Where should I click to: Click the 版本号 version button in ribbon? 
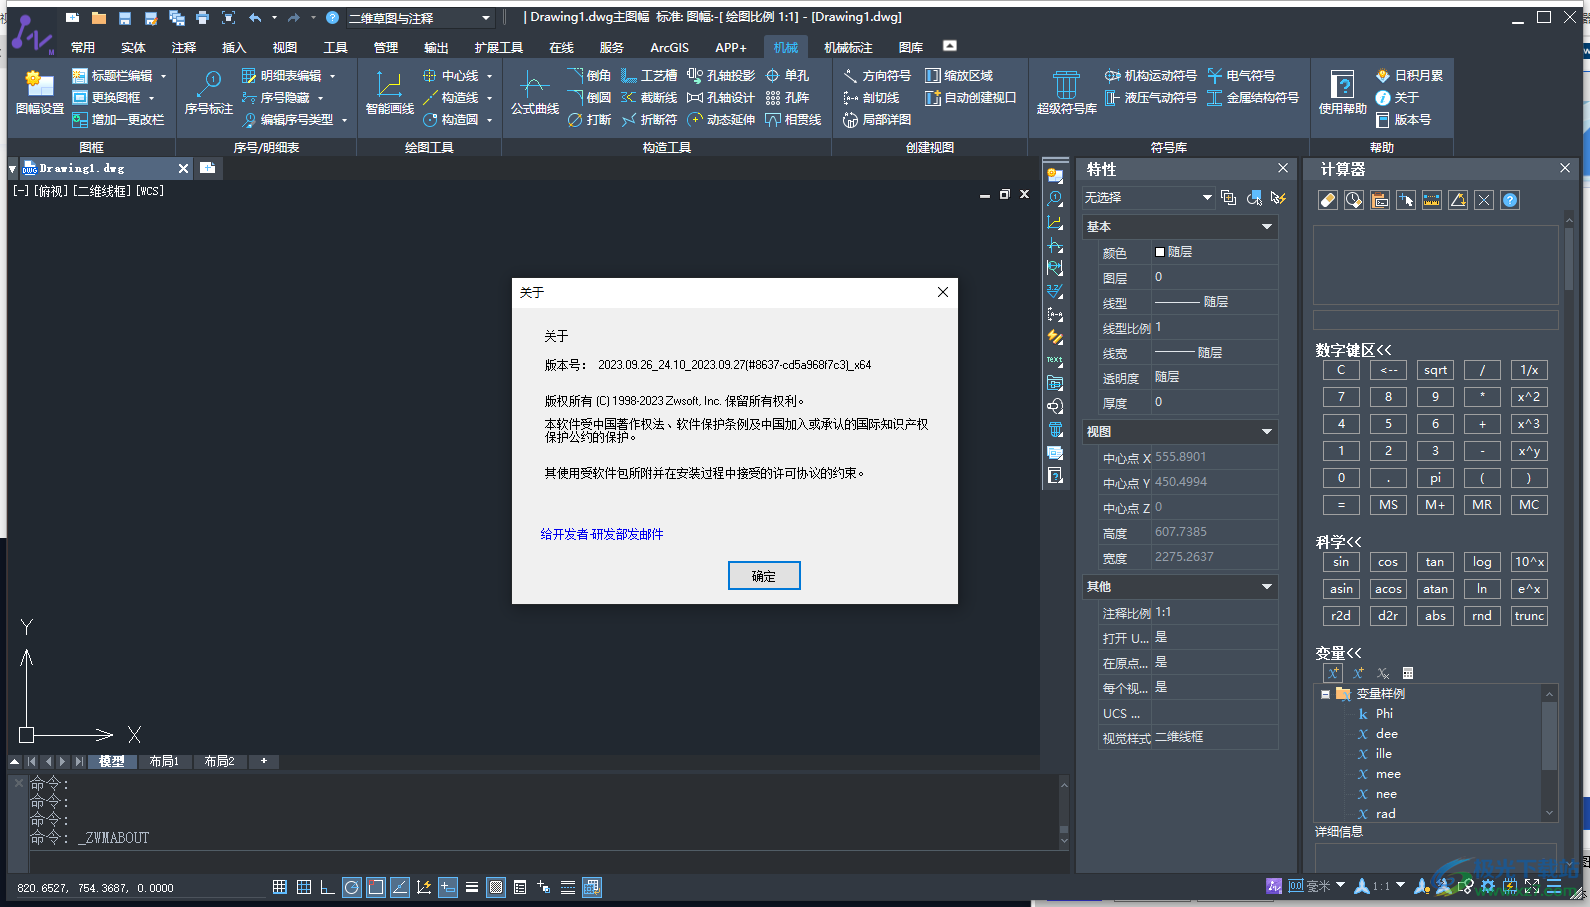coord(1404,120)
